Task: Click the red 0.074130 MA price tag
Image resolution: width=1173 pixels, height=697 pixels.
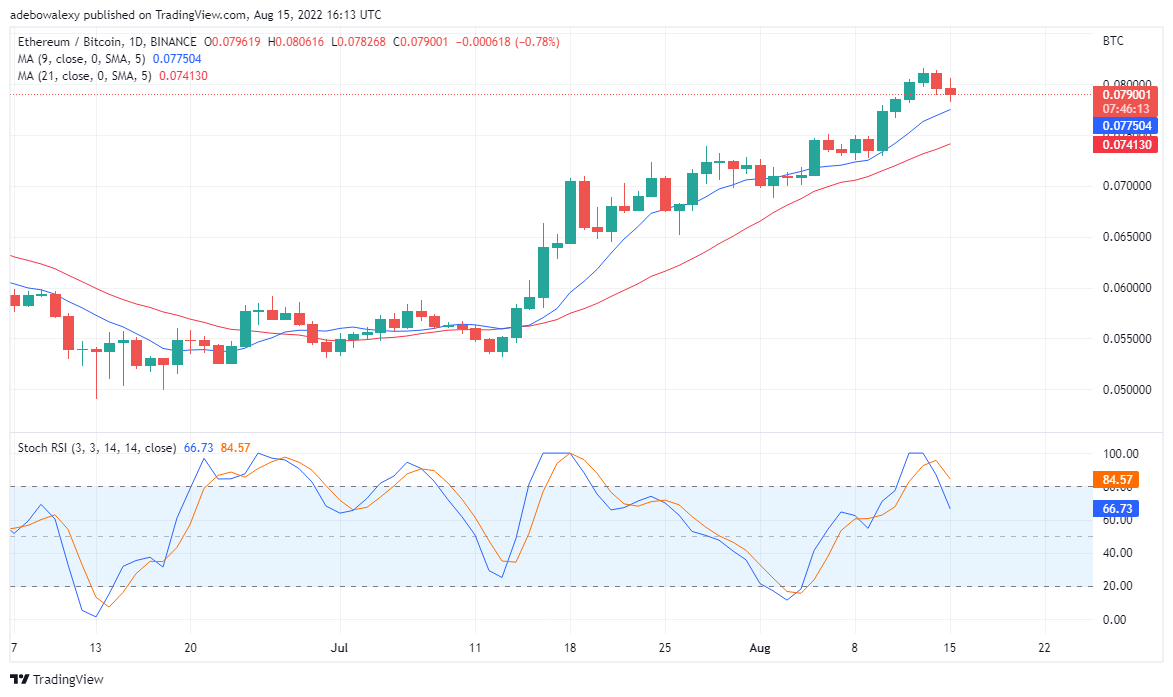Action: tap(1126, 144)
